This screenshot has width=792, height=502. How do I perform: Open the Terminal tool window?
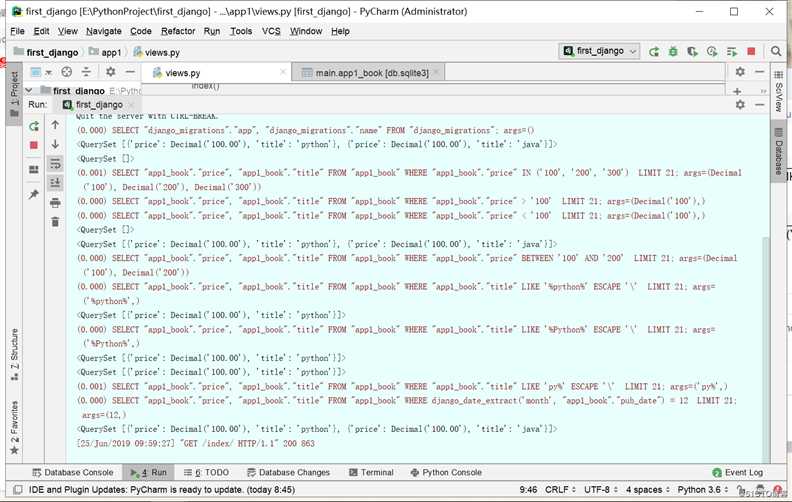click(371, 472)
